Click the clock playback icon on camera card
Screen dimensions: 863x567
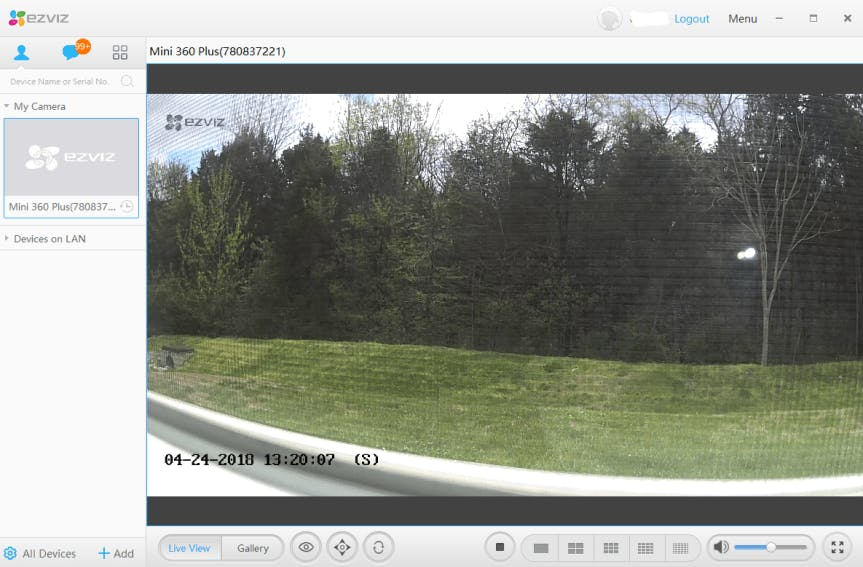[126, 207]
